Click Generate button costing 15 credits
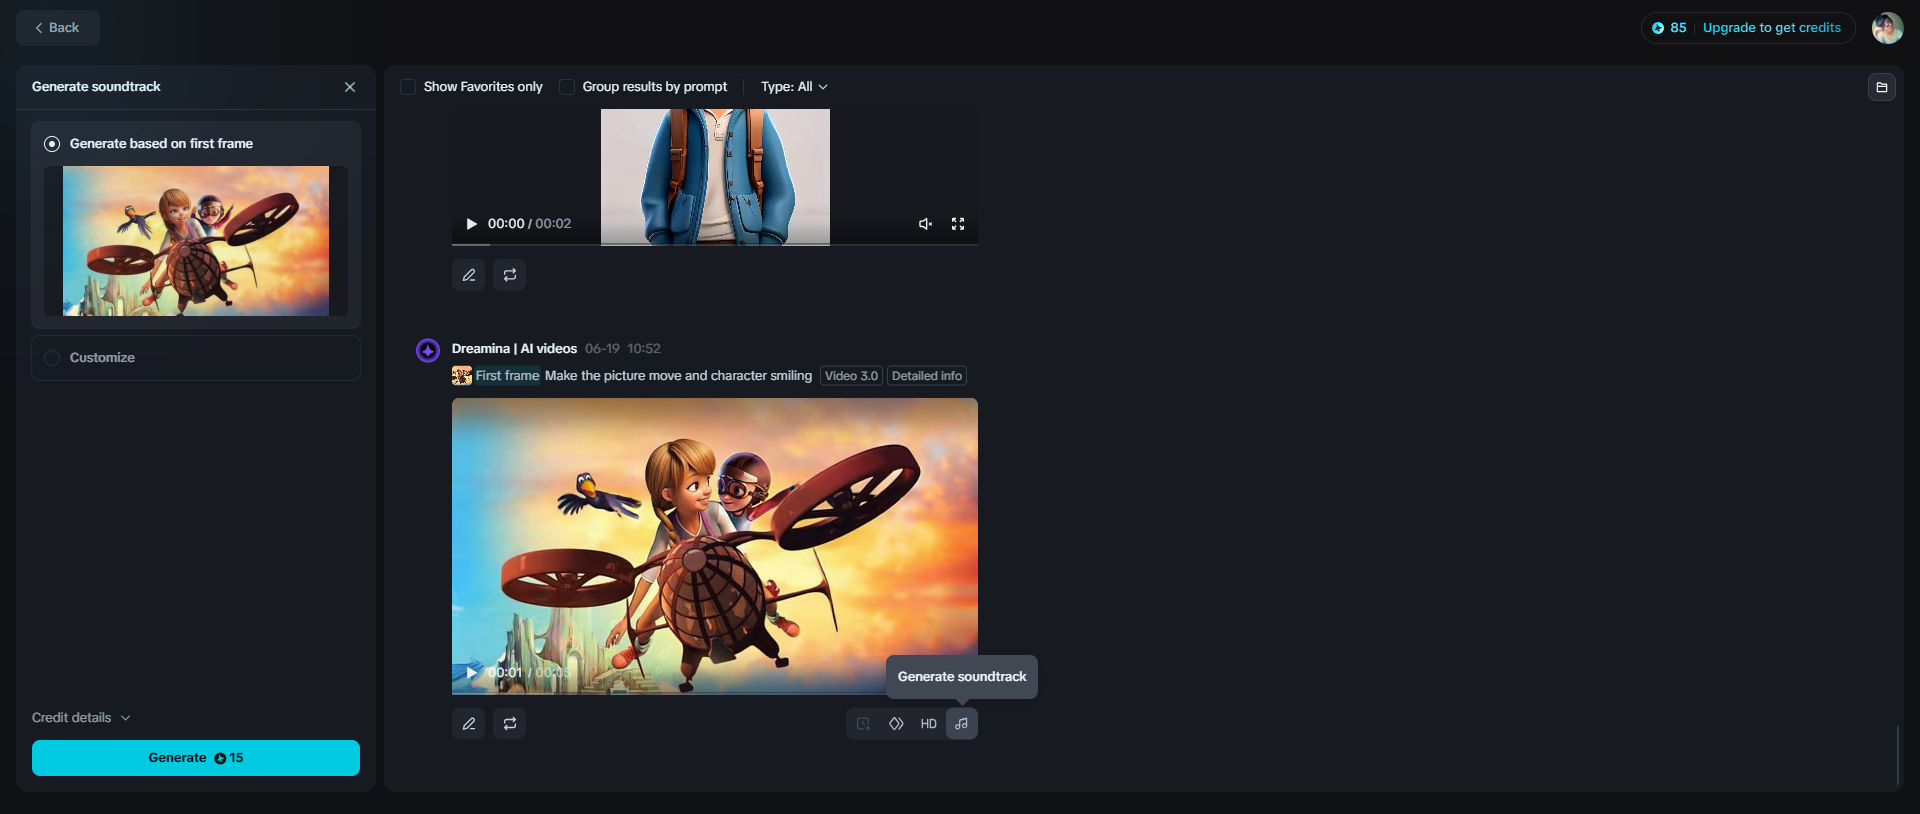Viewport: 1920px width, 814px height. point(196,758)
